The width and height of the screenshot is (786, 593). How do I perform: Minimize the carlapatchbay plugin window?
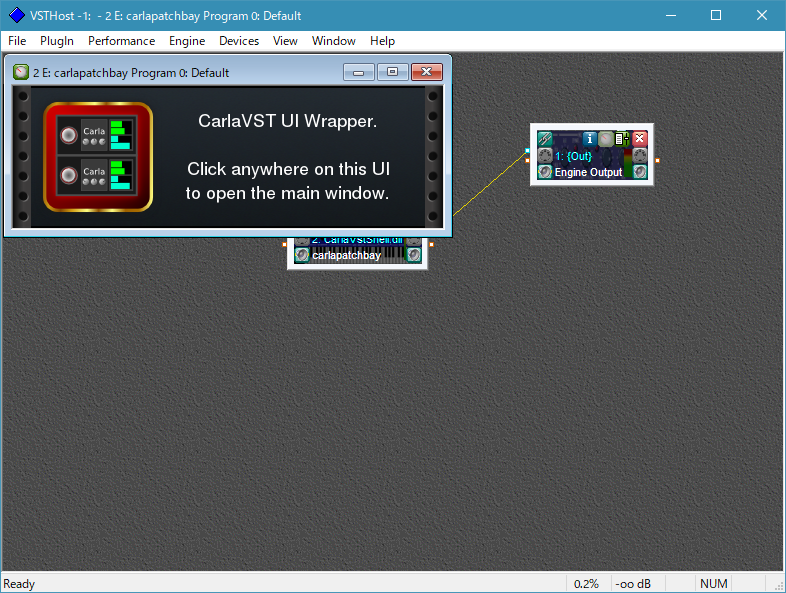[359, 73]
